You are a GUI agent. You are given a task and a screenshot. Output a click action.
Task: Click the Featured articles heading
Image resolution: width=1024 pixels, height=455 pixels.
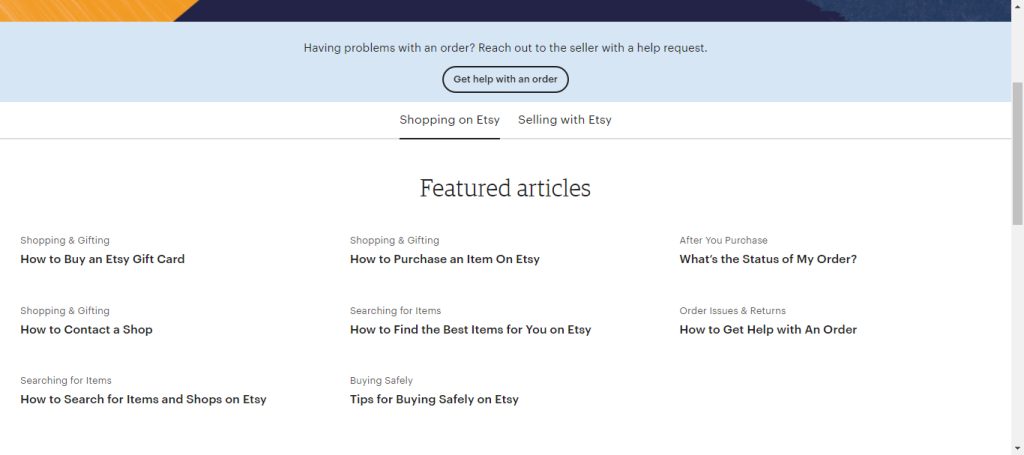[x=505, y=188]
